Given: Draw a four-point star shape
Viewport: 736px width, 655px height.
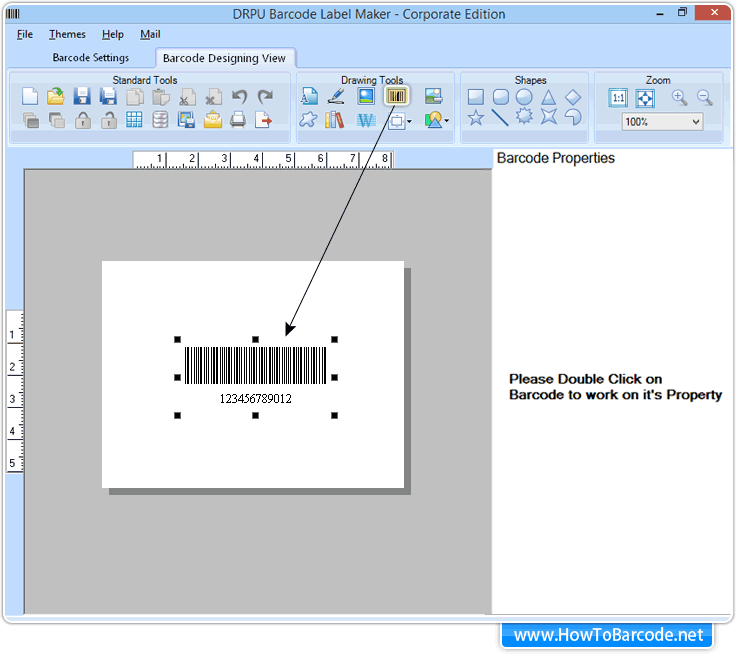Looking at the screenshot, I should tap(549, 116).
